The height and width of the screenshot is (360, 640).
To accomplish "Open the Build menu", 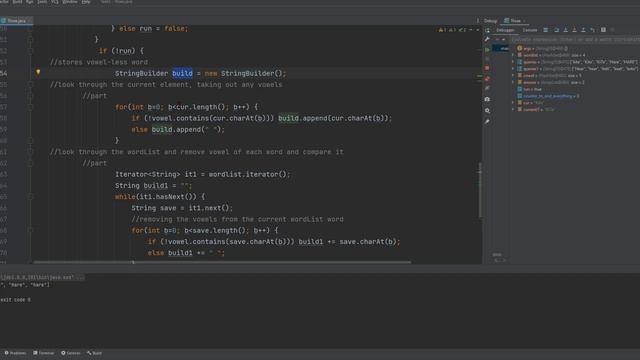I will [17, 2].
